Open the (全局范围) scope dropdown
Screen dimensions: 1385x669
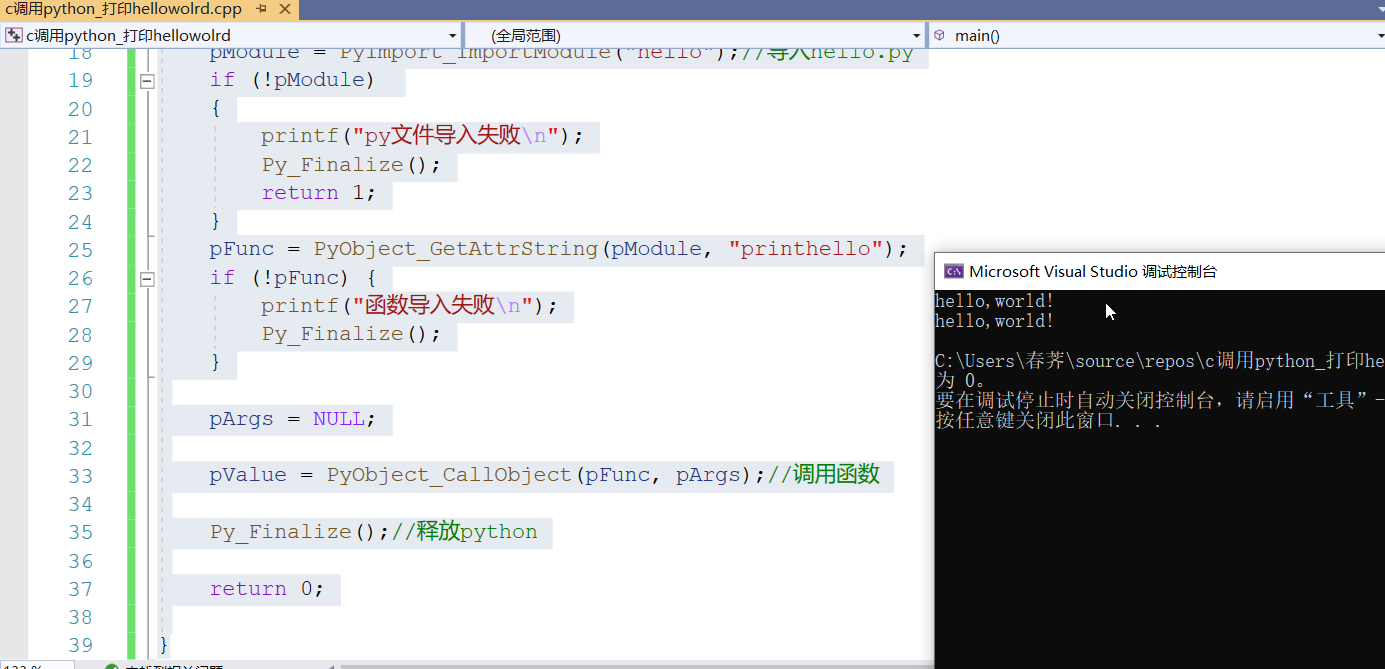click(x=916, y=35)
